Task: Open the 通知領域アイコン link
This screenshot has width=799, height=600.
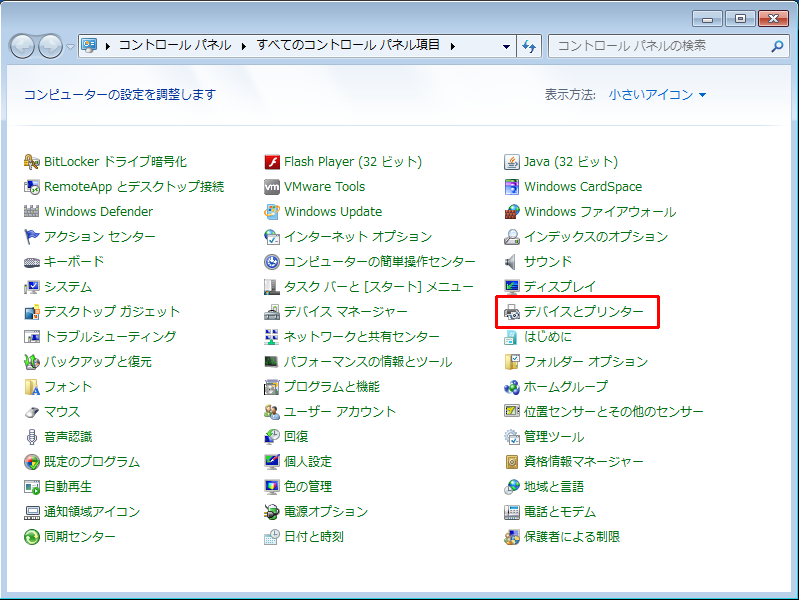Action: pyautogui.click(x=92, y=512)
